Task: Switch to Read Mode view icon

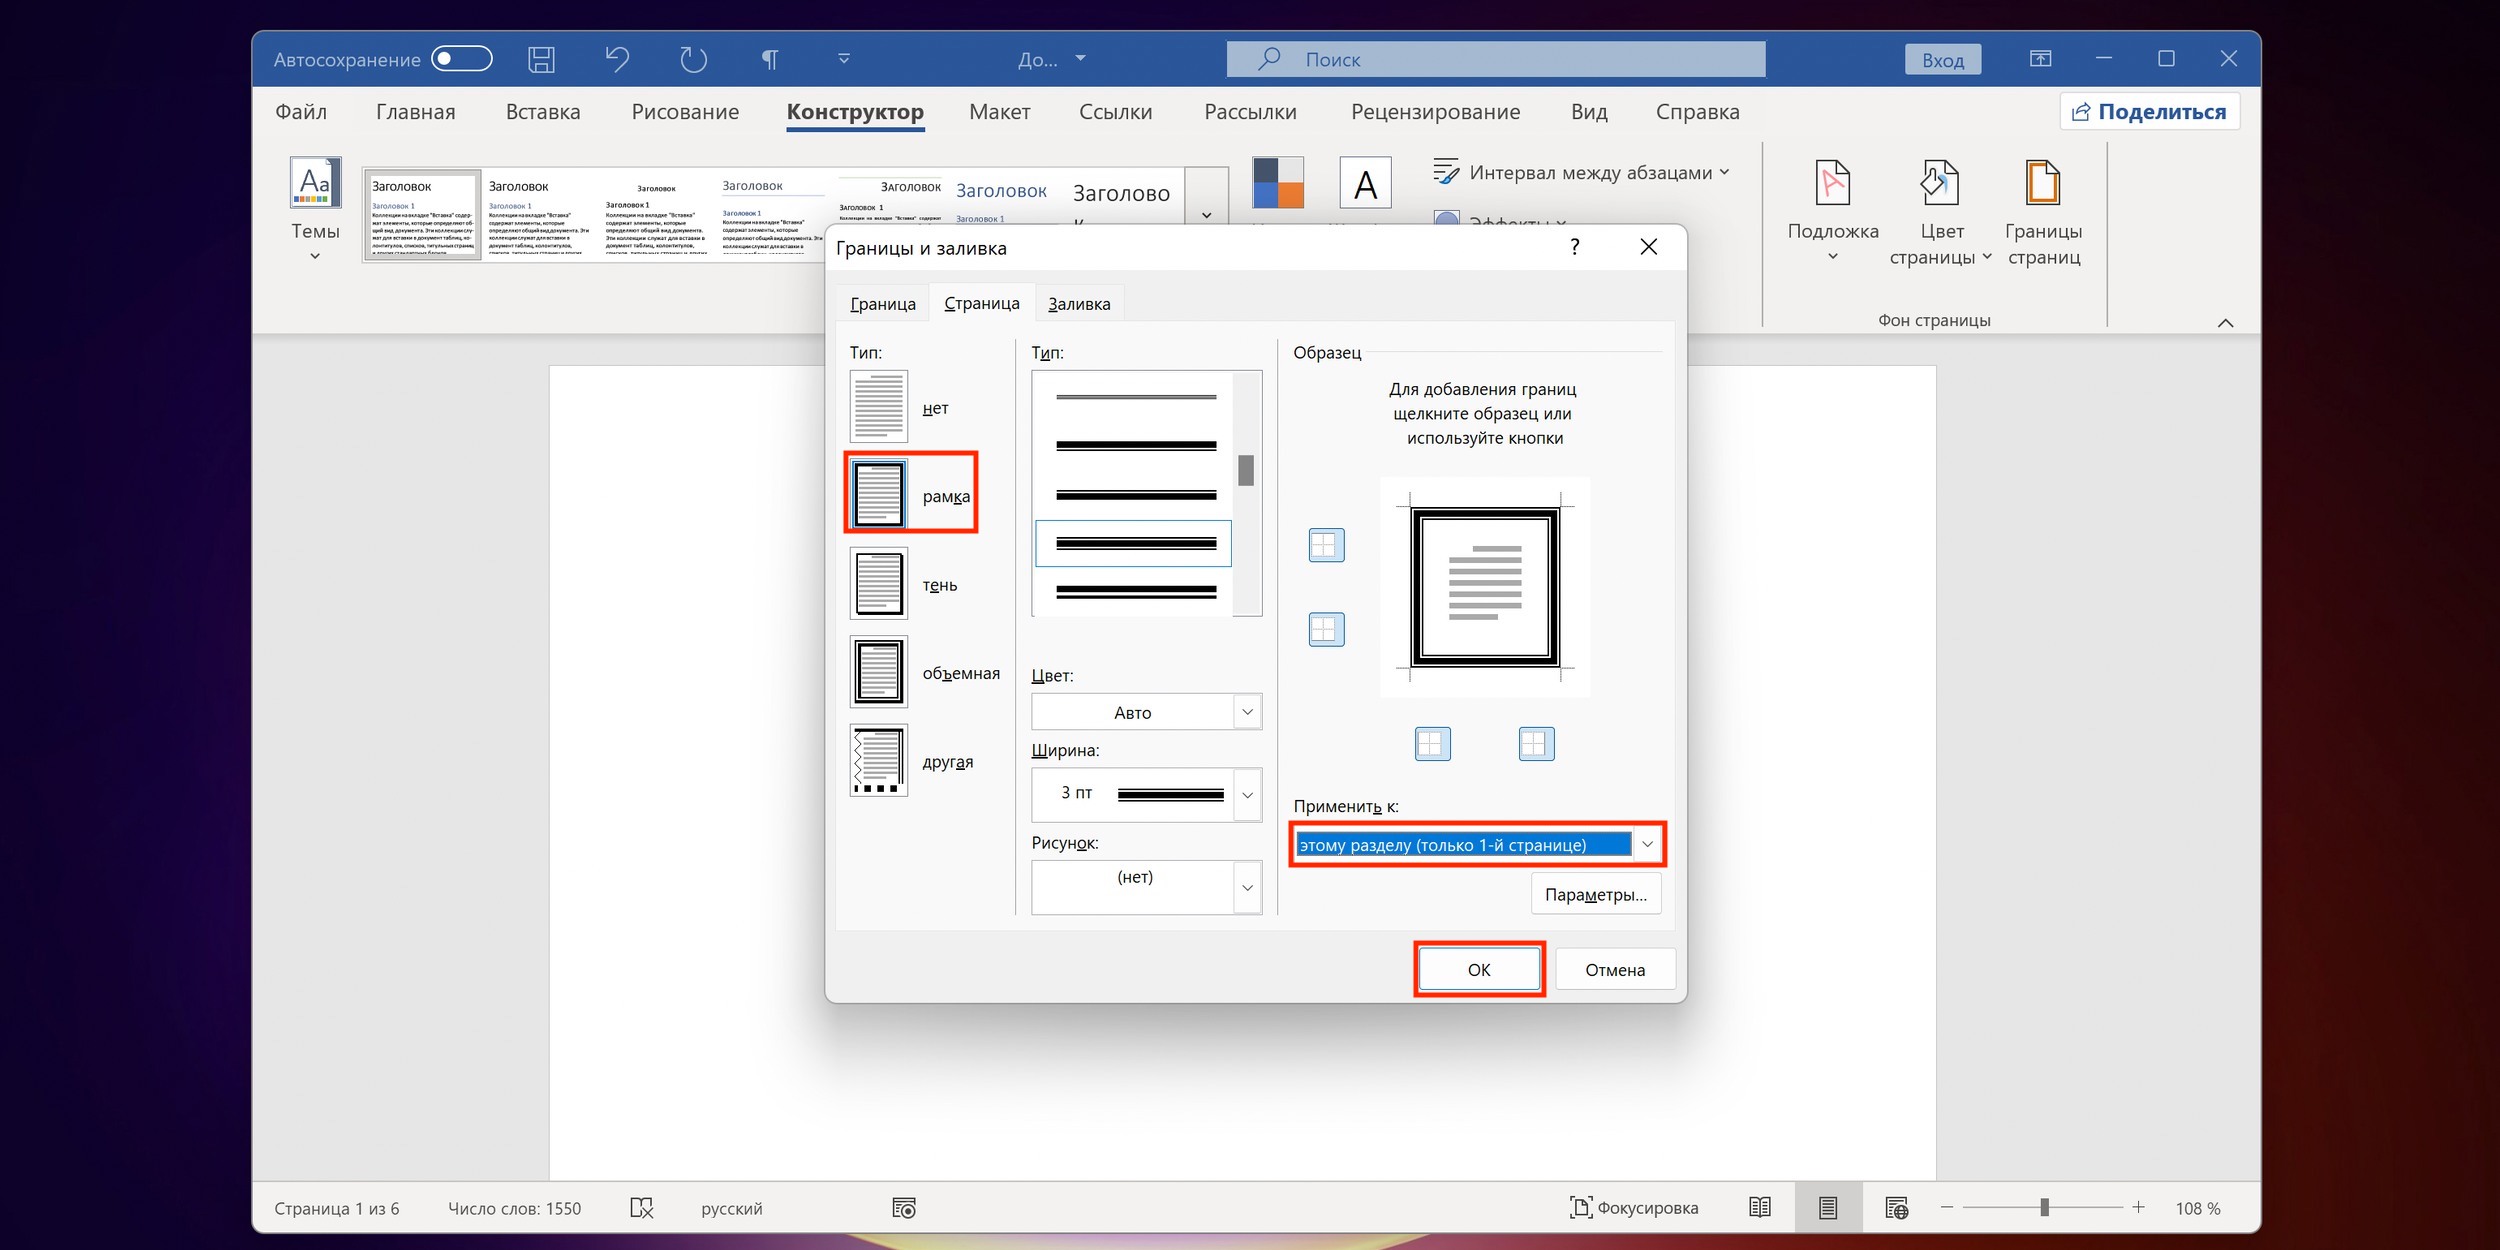Action: [x=1760, y=1208]
